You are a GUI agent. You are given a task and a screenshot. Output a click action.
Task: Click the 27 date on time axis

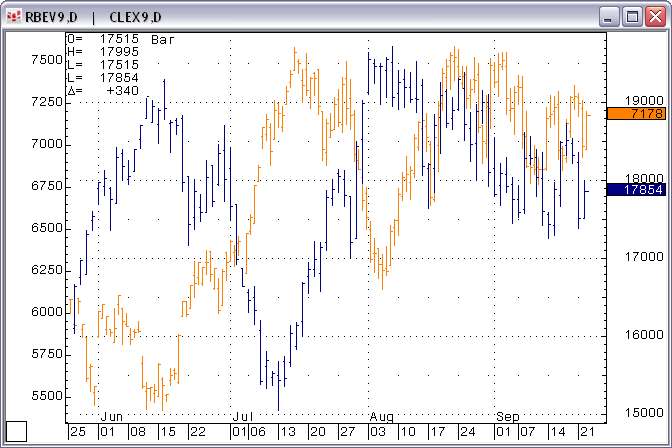[x=348, y=432]
